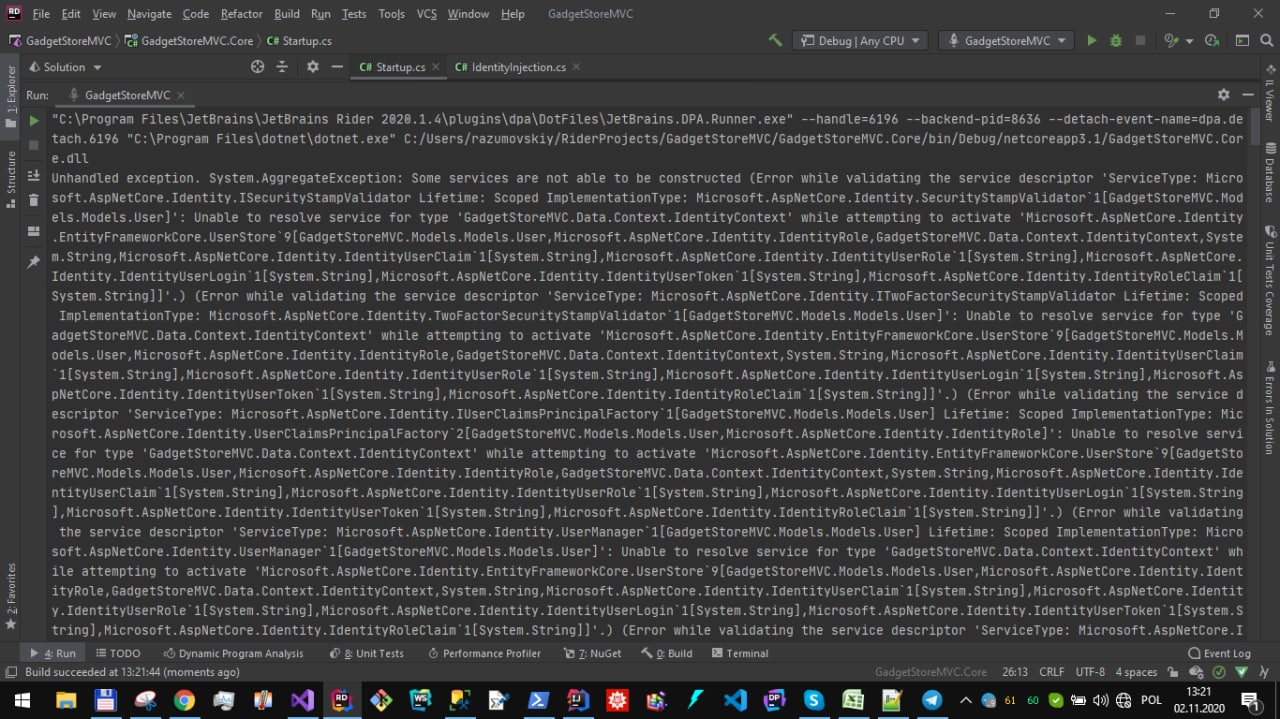Open Skype from the Windows taskbar

tap(813, 700)
